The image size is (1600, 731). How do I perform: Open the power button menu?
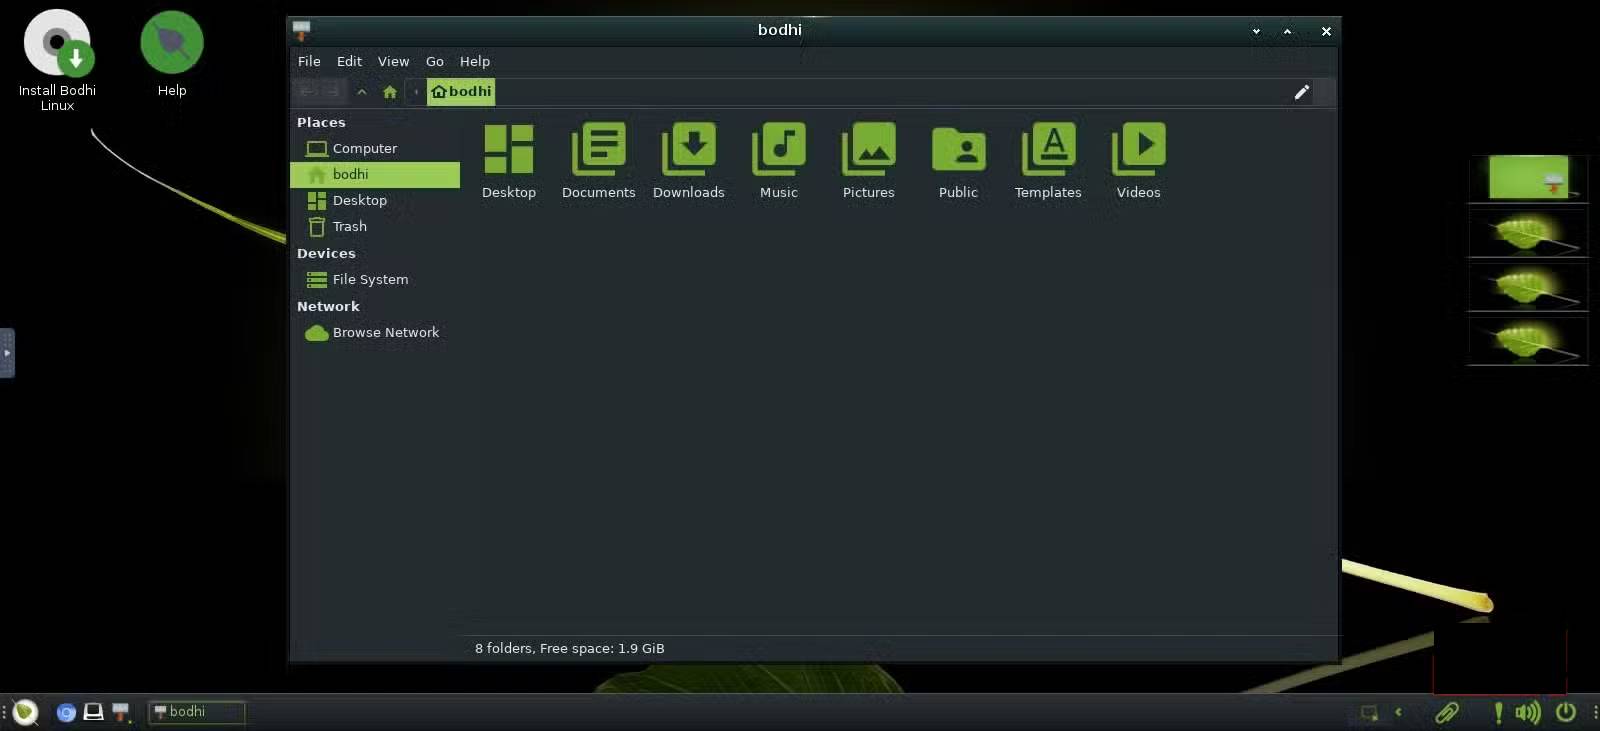tap(1566, 712)
